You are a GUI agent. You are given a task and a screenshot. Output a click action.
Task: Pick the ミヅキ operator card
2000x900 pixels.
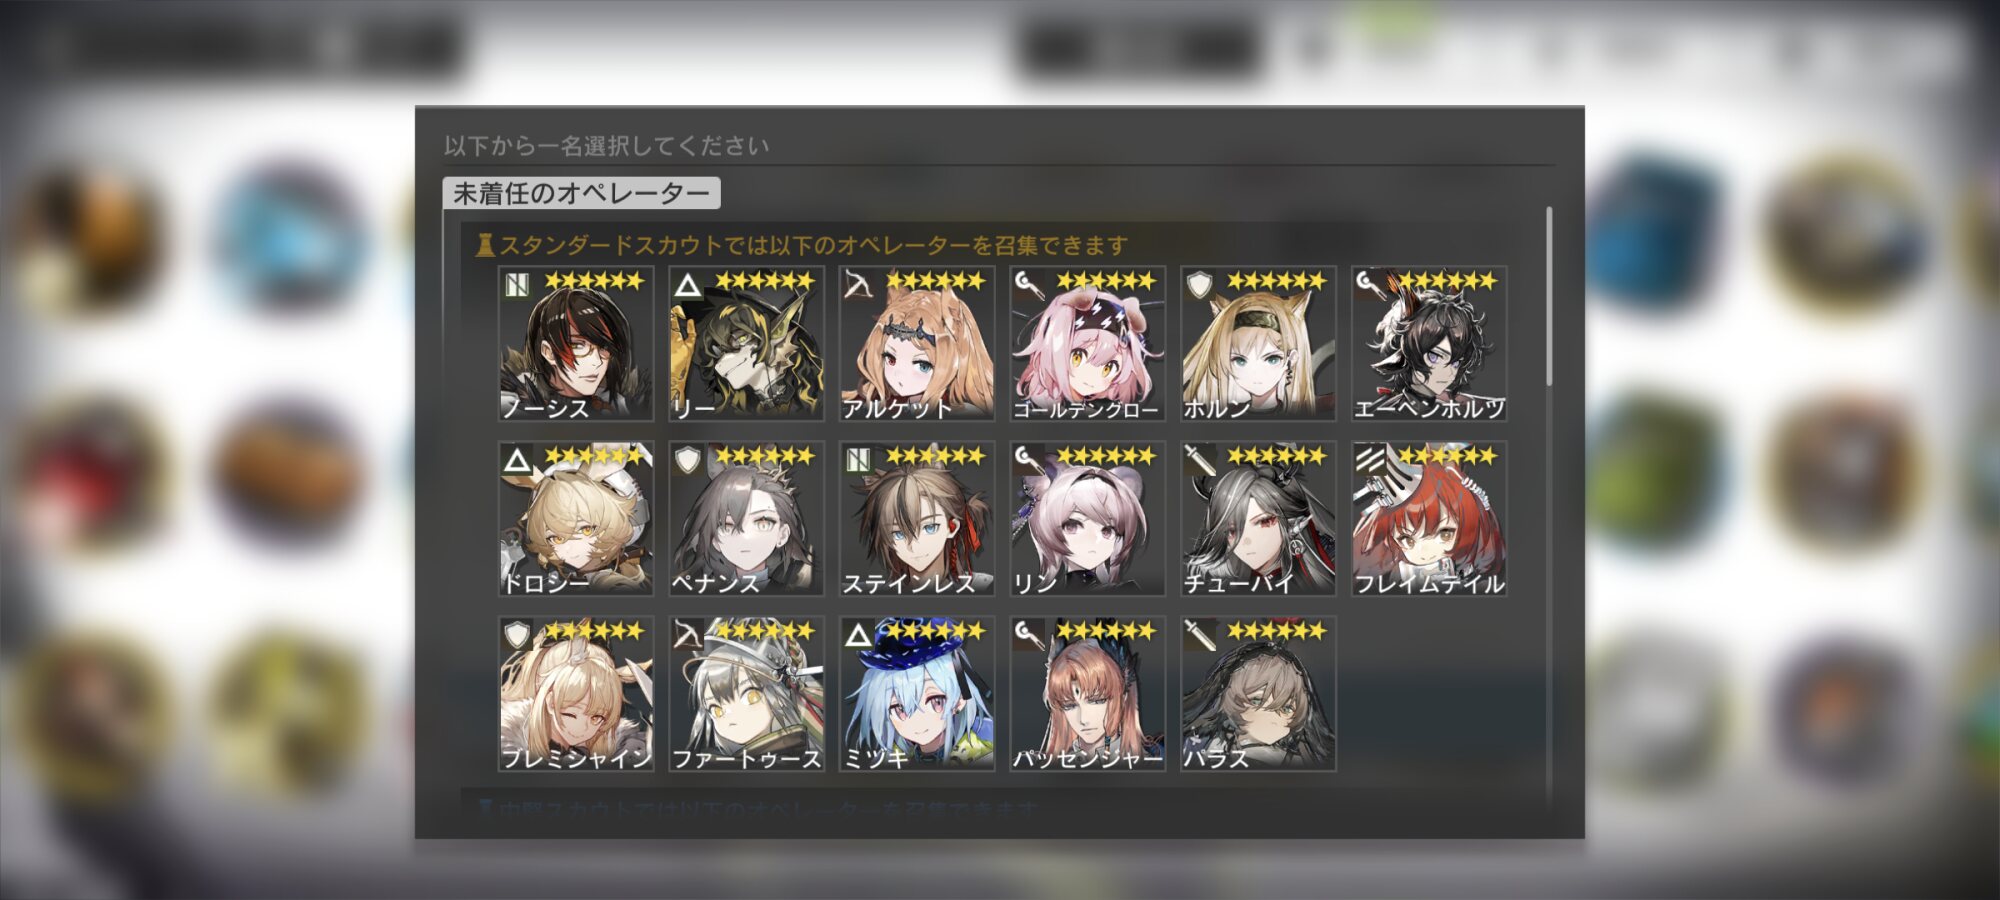coord(917,694)
